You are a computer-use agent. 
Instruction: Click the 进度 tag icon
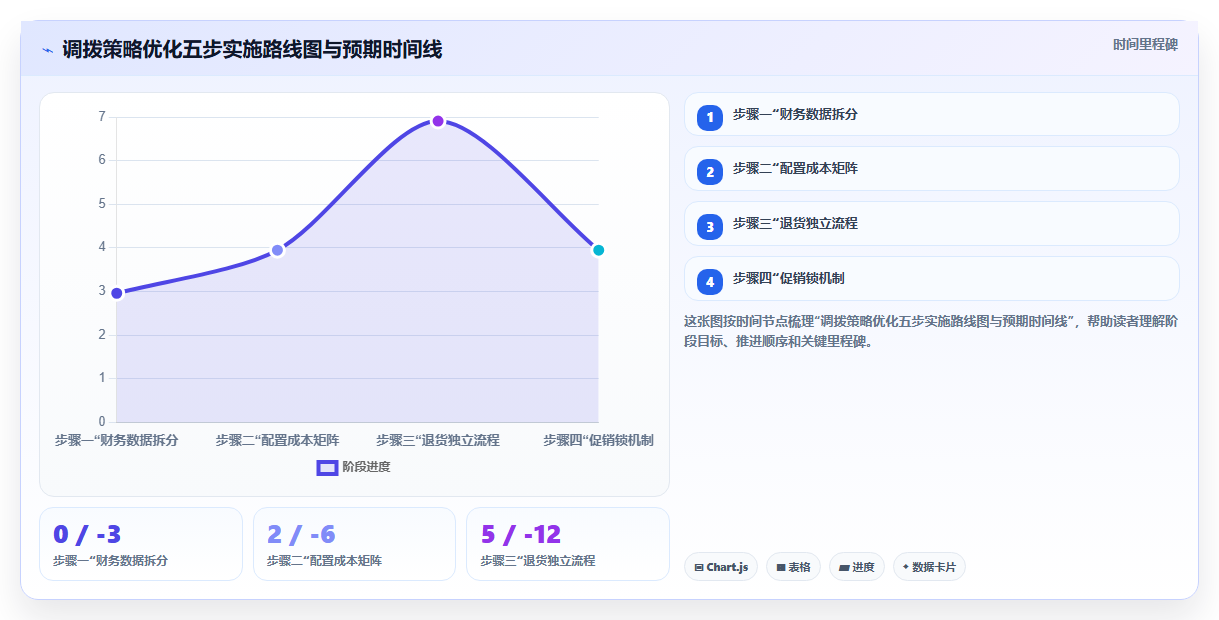[x=844, y=567]
